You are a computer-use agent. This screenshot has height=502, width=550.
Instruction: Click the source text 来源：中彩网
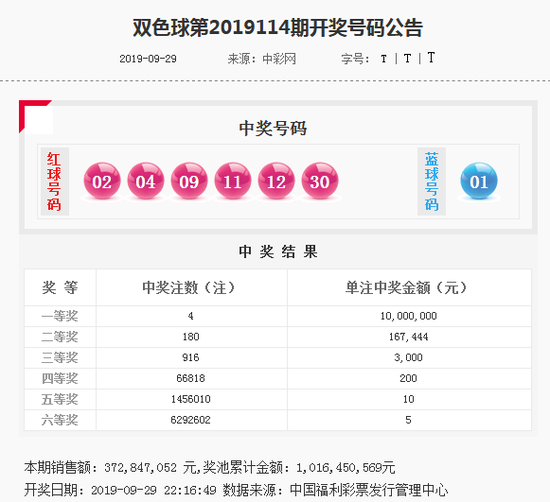click(x=262, y=59)
